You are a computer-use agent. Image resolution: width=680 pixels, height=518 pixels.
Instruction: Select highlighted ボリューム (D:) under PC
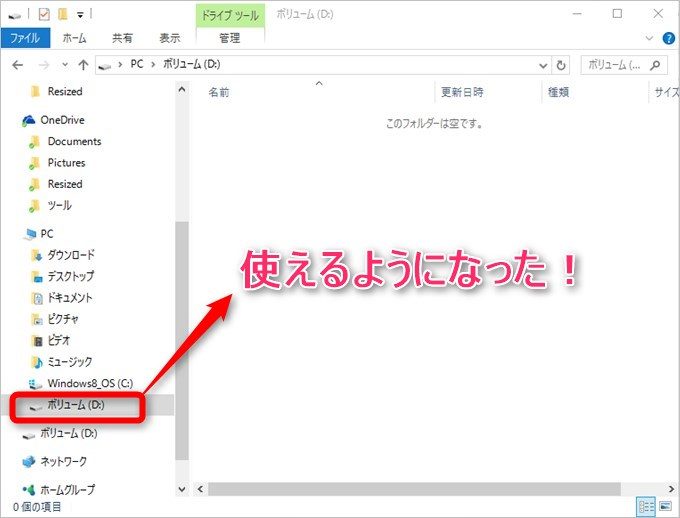(x=76, y=405)
